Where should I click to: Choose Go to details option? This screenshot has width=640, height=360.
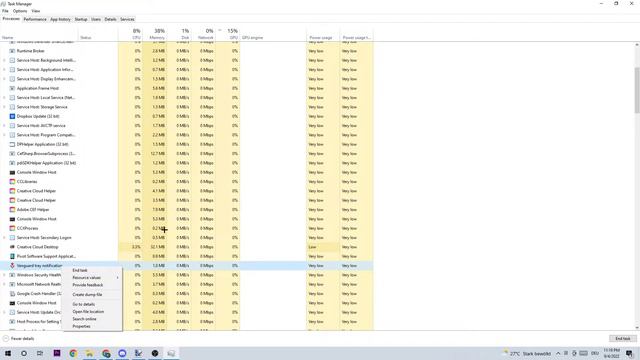pyautogui.click(x=92, y=304)
